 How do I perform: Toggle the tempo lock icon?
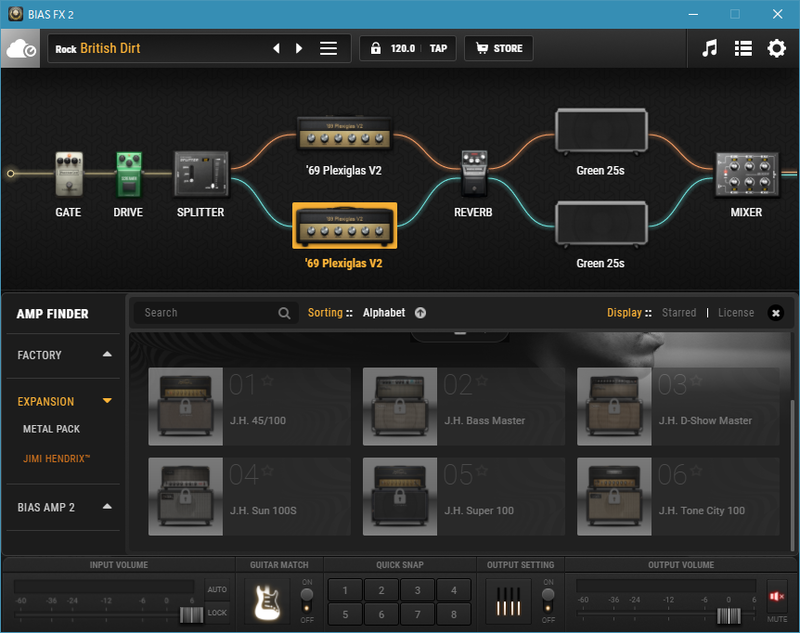coord(376,48)
